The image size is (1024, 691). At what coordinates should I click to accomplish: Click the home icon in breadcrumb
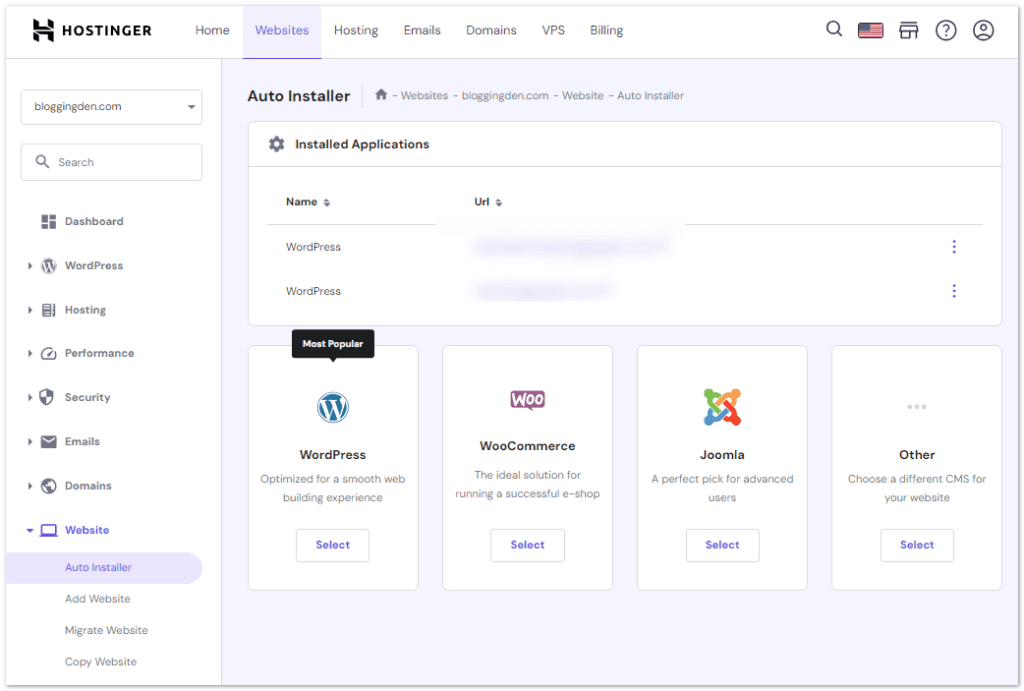point(381,95)
